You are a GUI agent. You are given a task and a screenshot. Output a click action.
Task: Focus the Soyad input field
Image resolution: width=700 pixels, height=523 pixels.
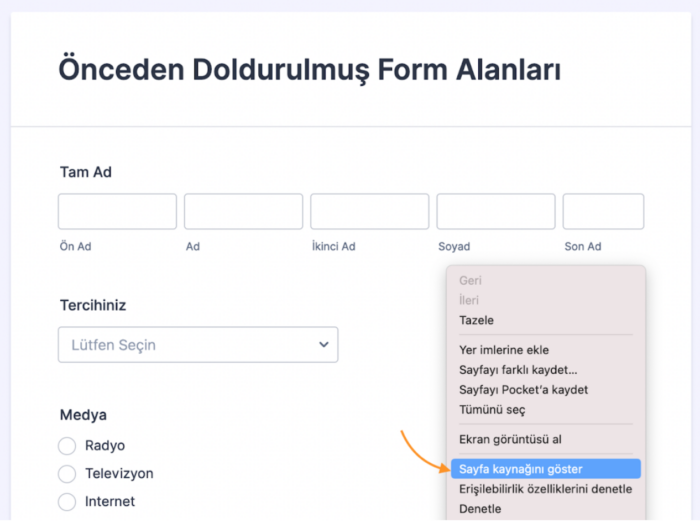pyautogui.click(x=495, y=212)
